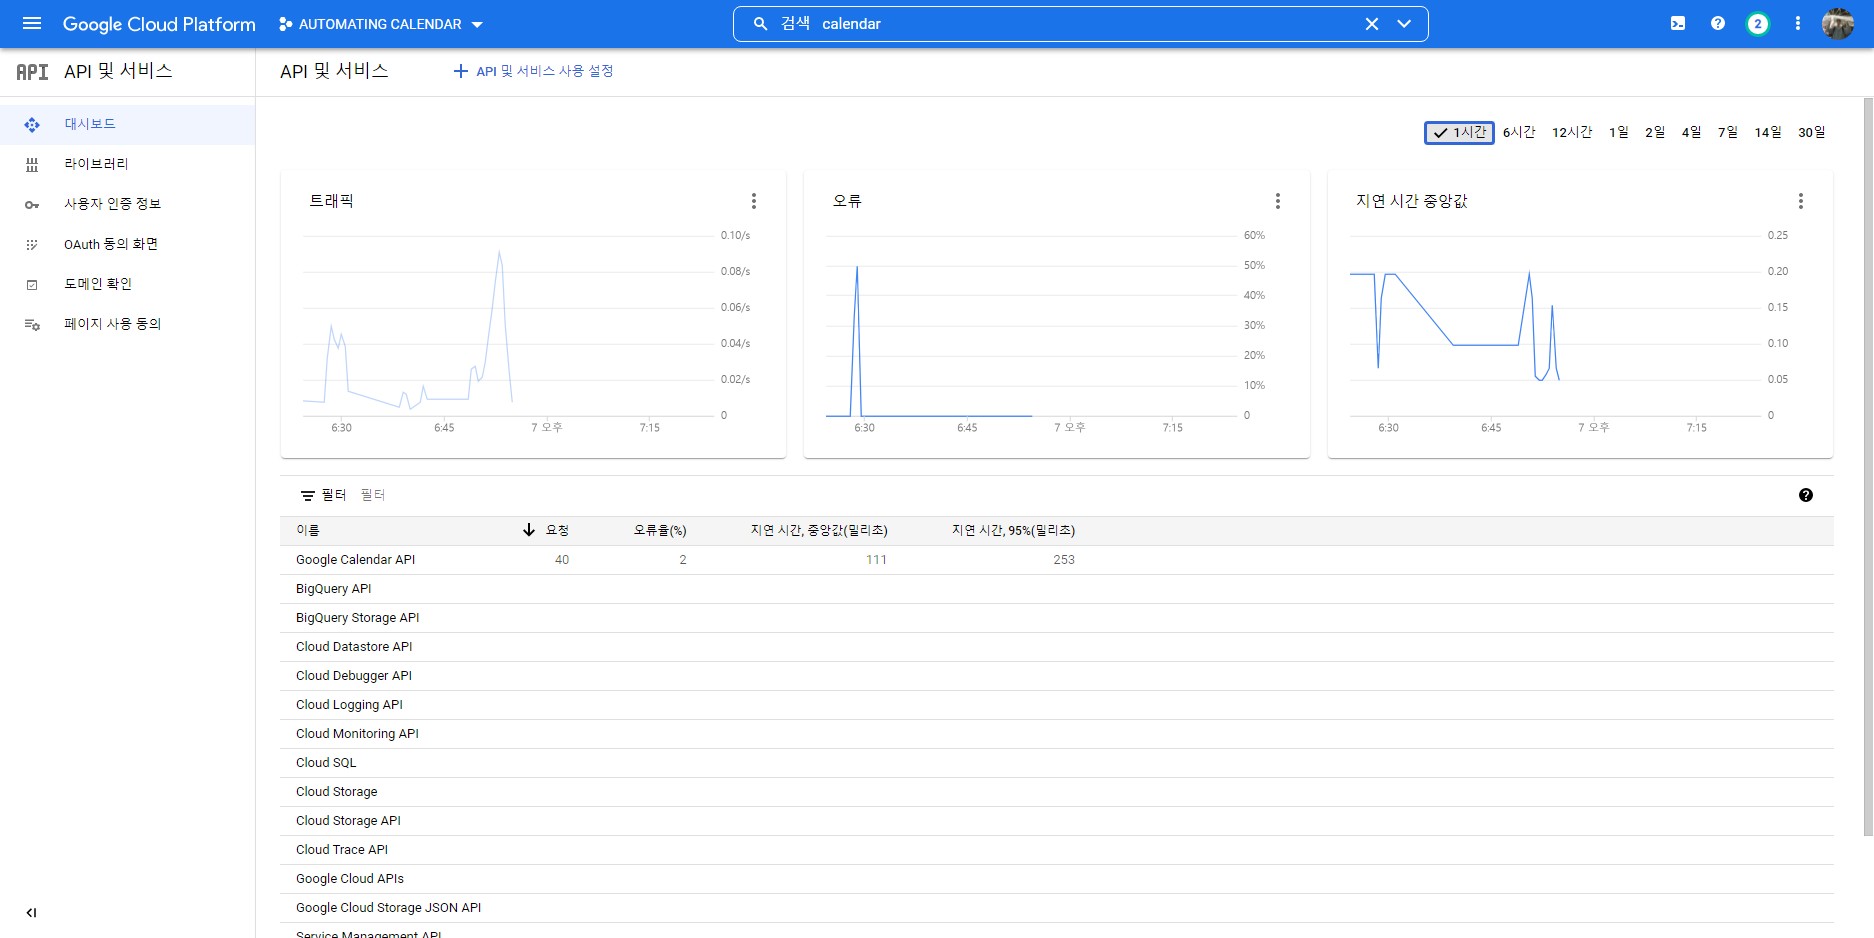The width and height of the screenshot is (1874, 938).
Task: Open the top bar more options menu
Action: tap(1798, 24)
